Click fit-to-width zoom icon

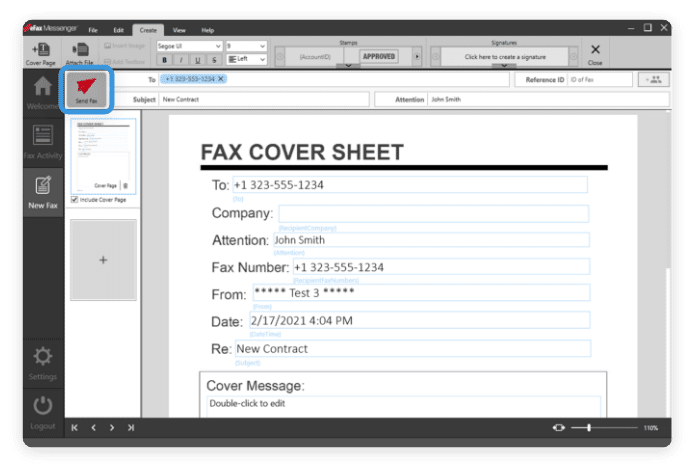[x=558, y=428]
